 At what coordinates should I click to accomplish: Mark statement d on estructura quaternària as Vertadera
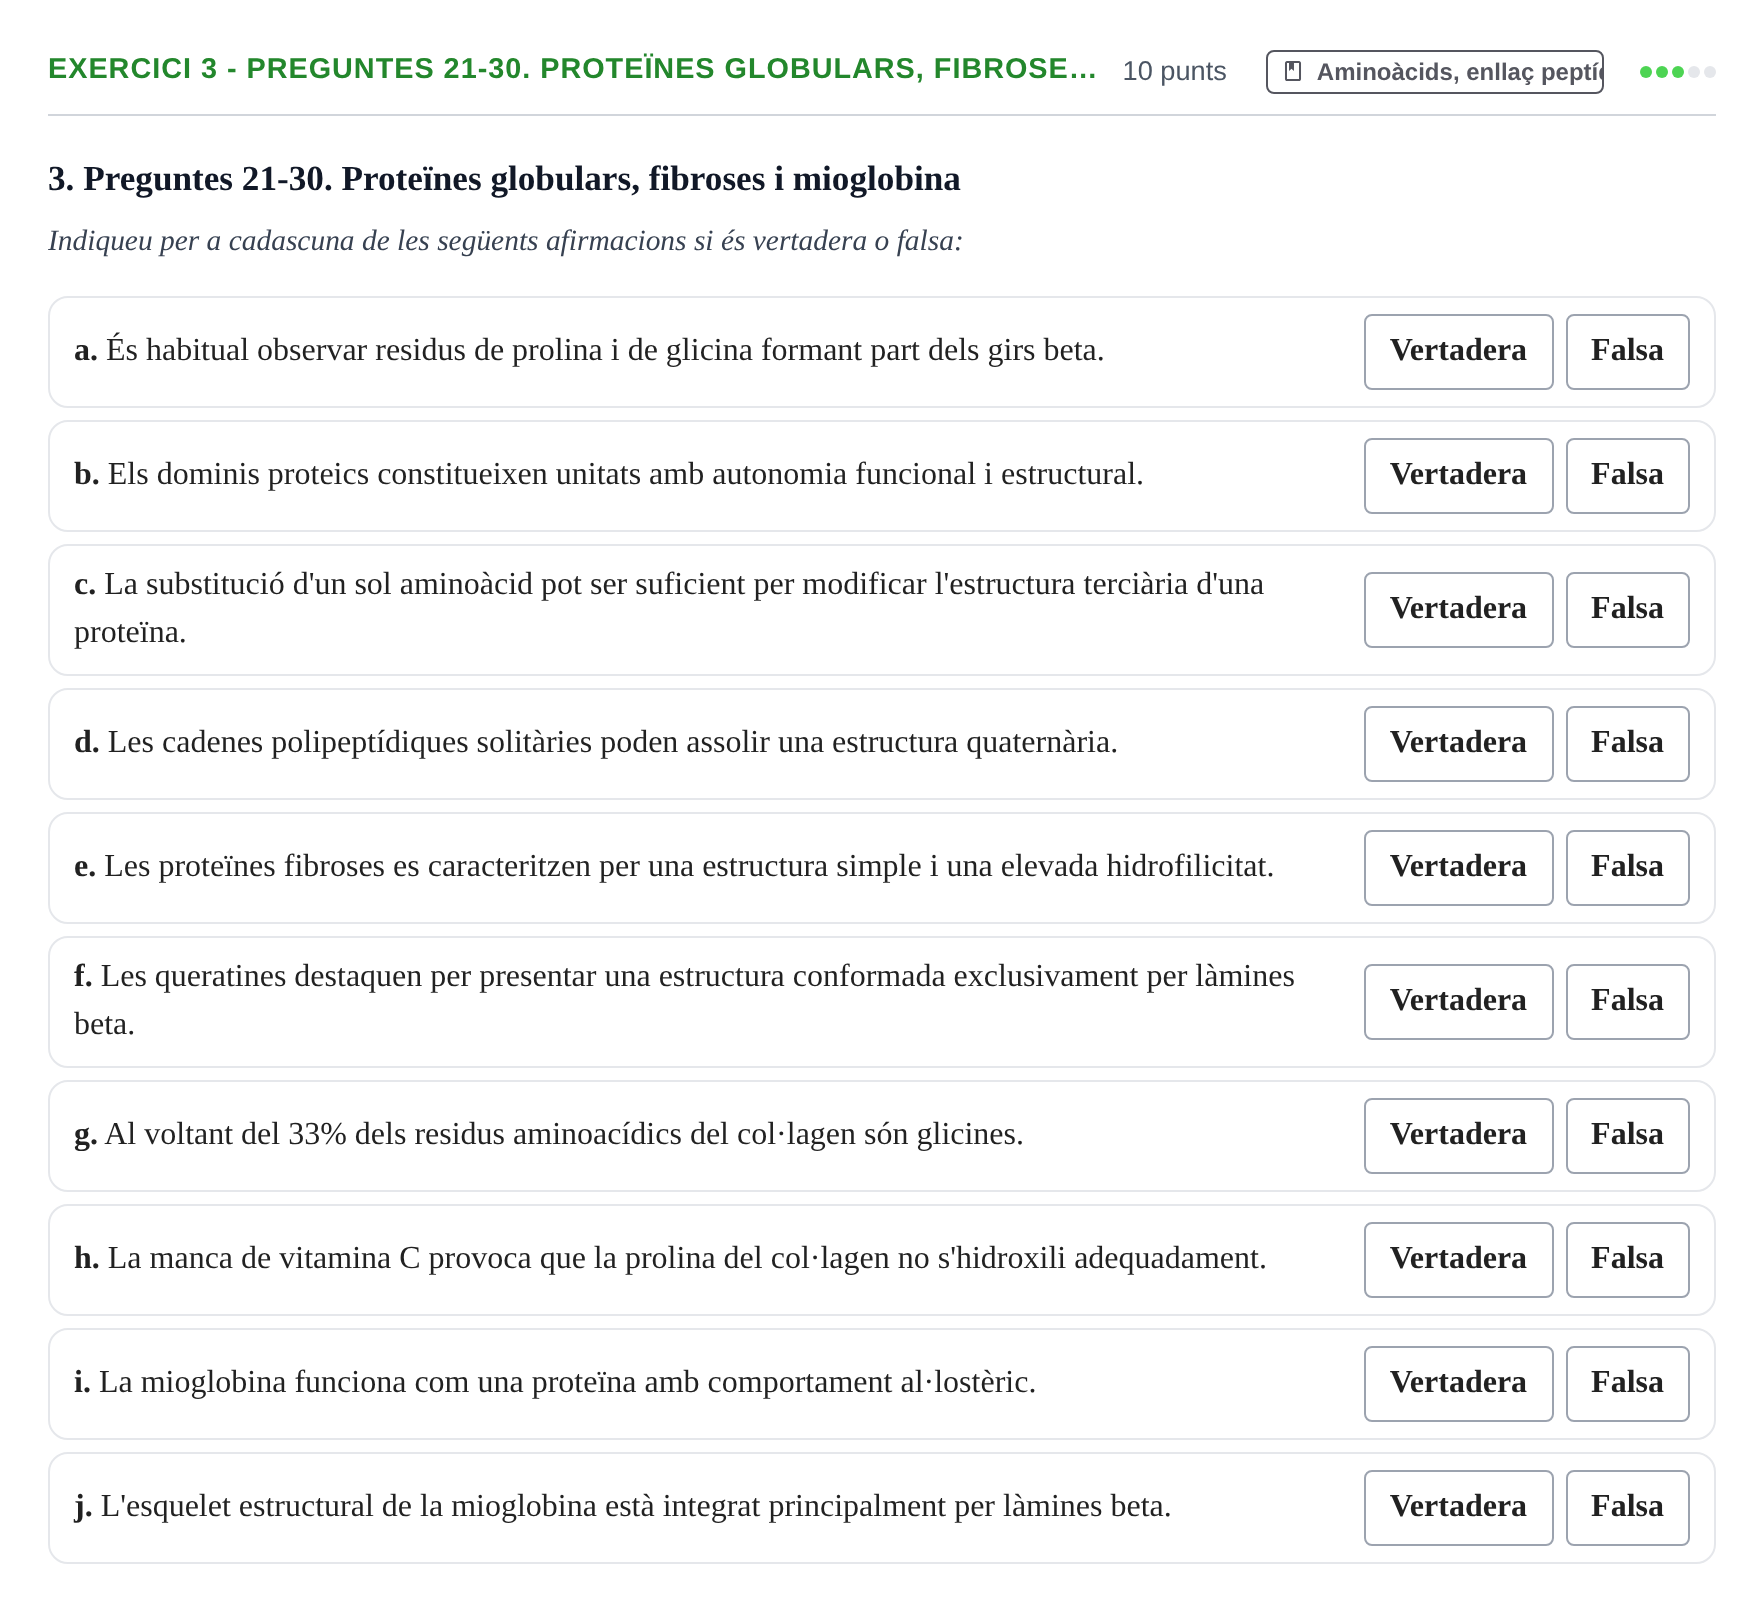(x=1458, y=744)
